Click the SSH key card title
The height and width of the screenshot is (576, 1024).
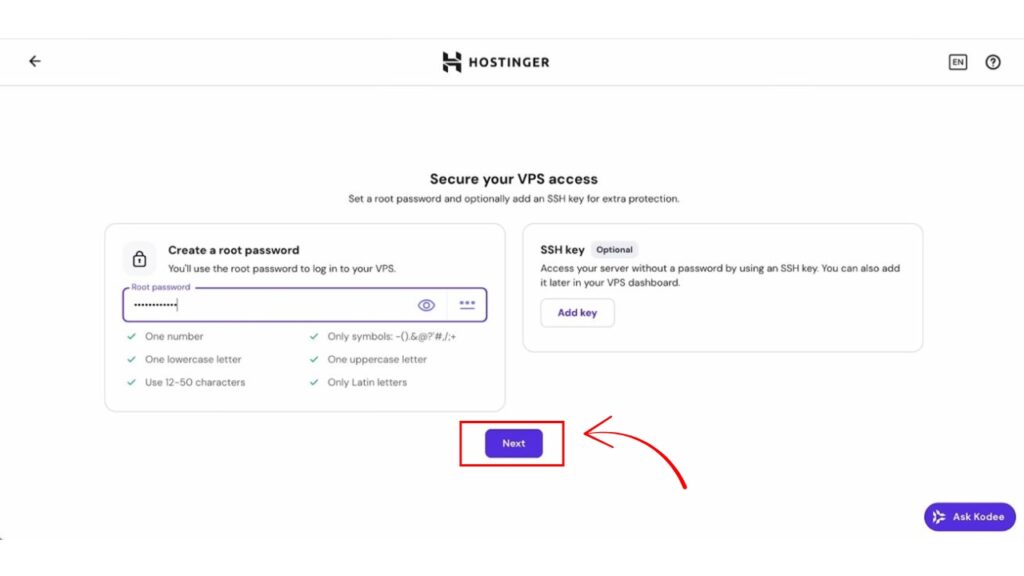(562, 250)
